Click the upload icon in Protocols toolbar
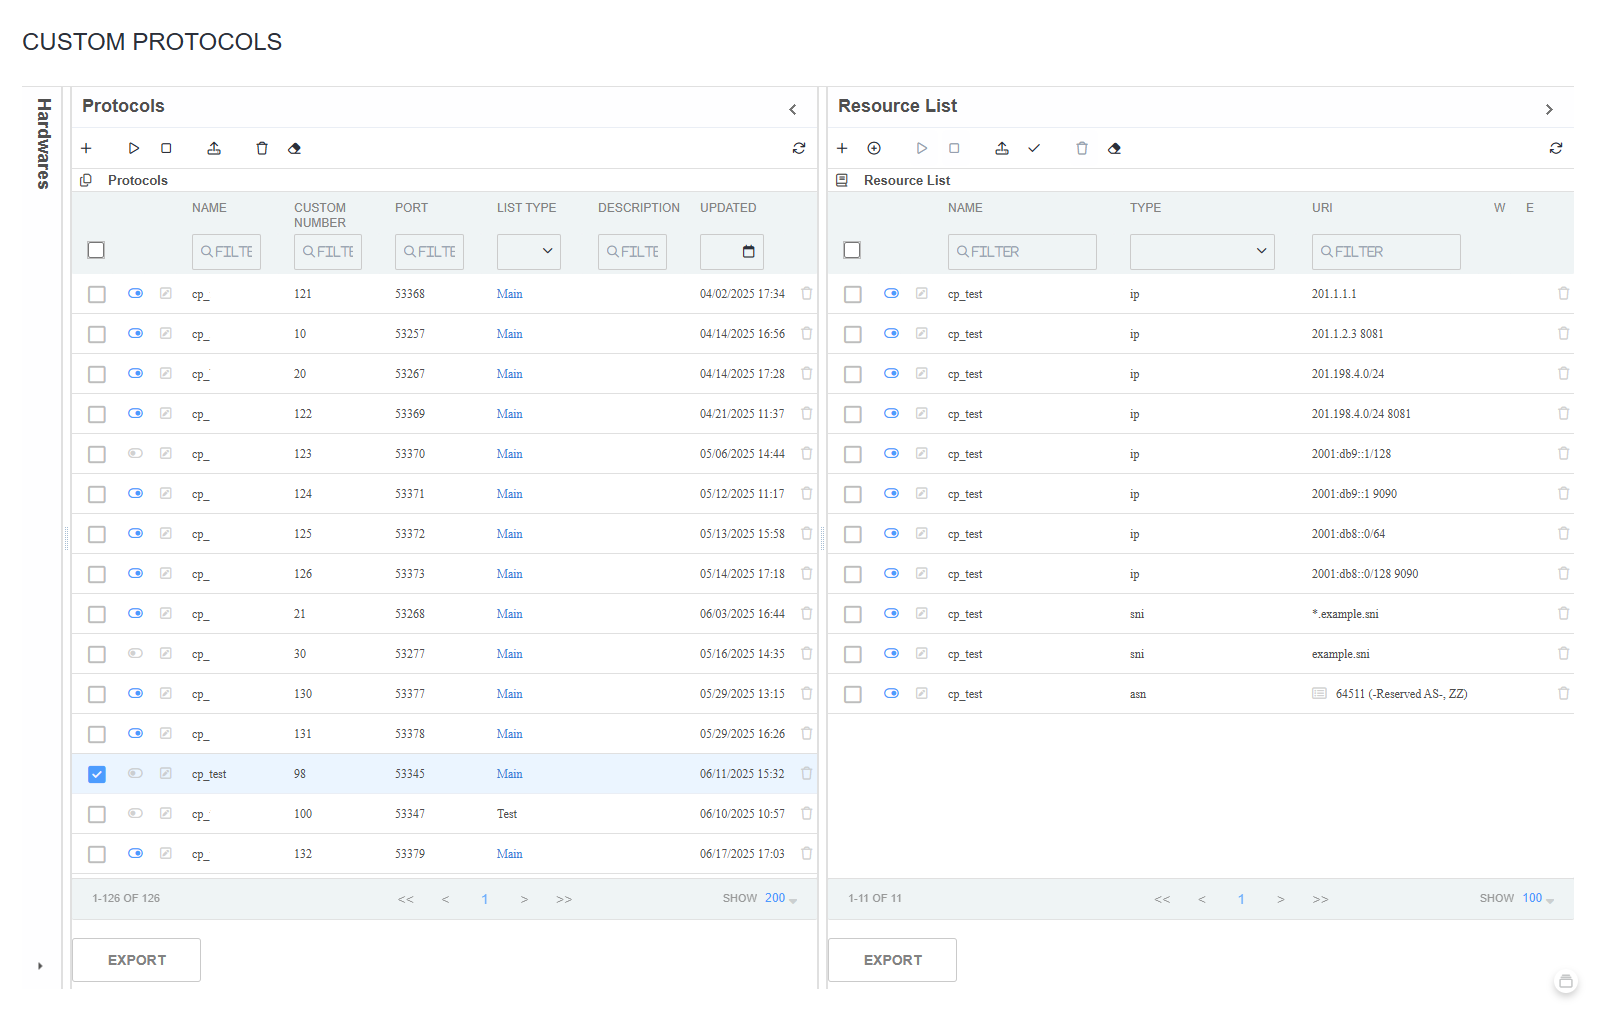This screenshot has height=1012, width=1597. pos(214,149)
